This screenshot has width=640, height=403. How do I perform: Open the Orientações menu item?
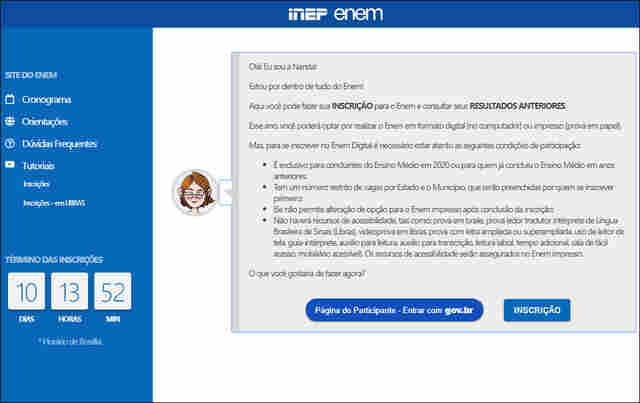click(44, 122)
